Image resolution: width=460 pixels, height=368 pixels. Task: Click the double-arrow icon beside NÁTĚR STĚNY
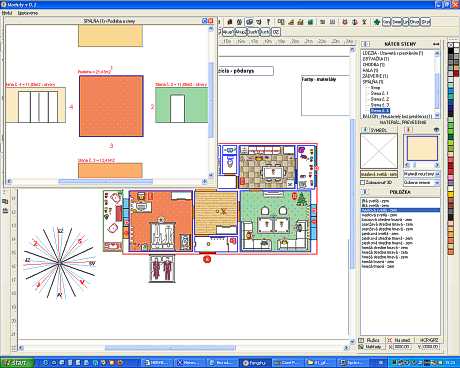click(436, 44)
